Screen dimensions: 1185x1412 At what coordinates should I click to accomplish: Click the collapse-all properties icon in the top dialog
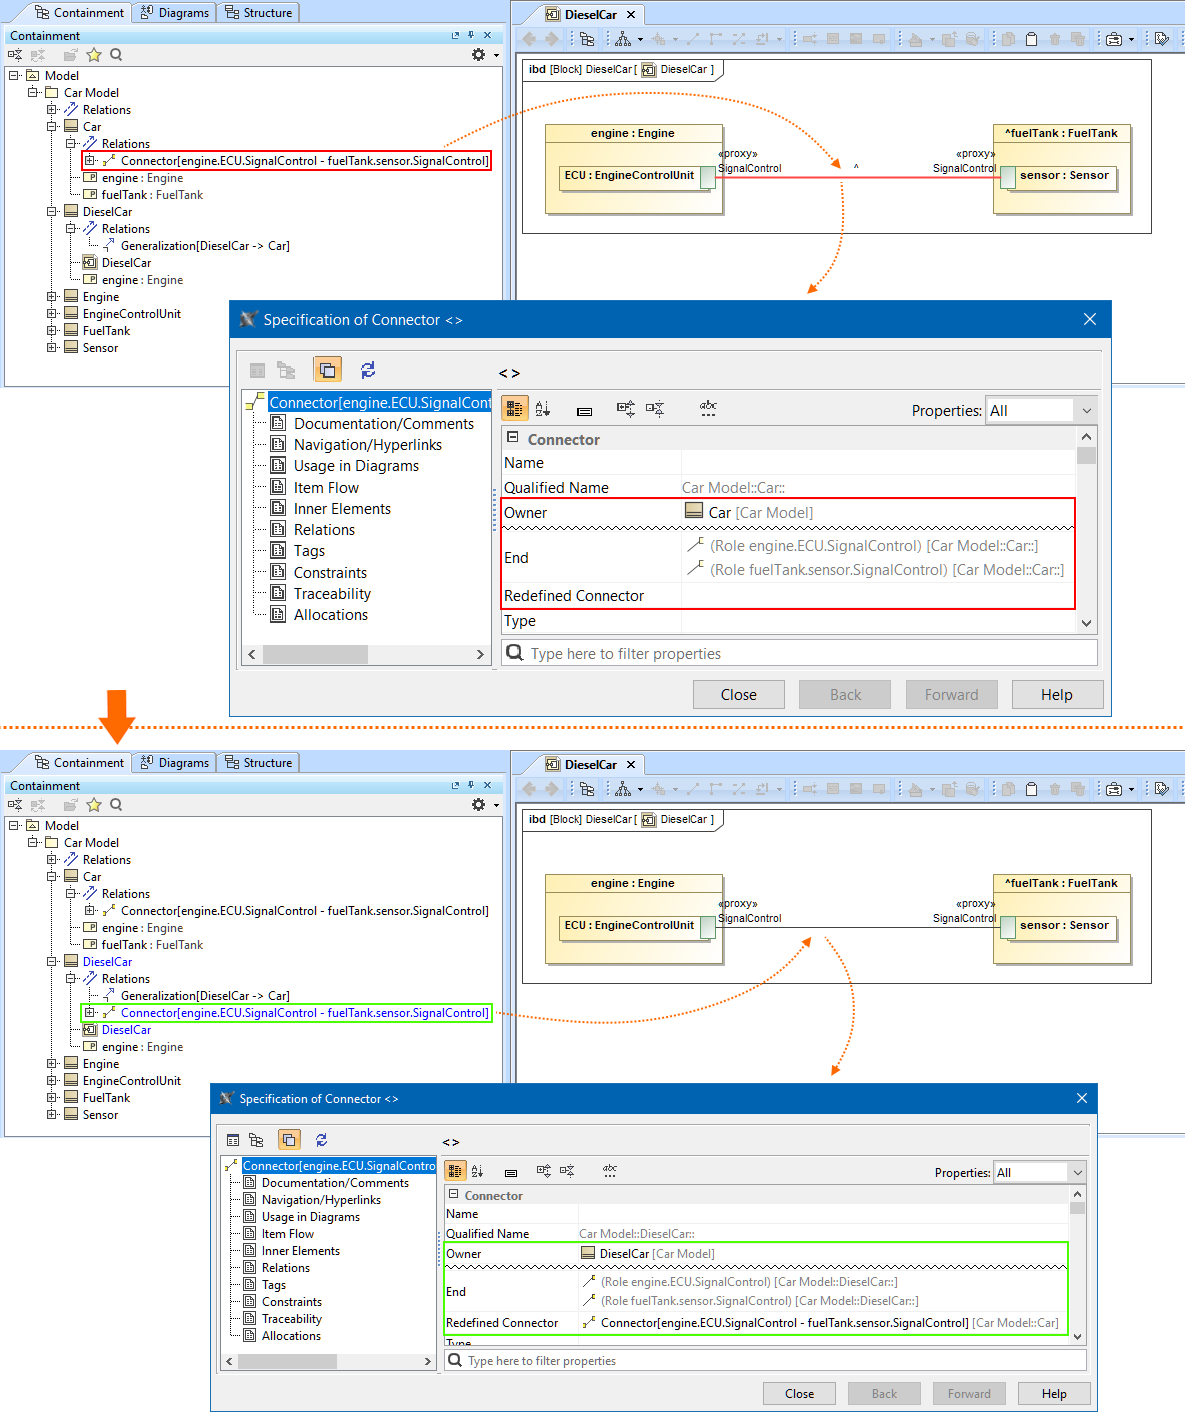click(x=655, y=409)
